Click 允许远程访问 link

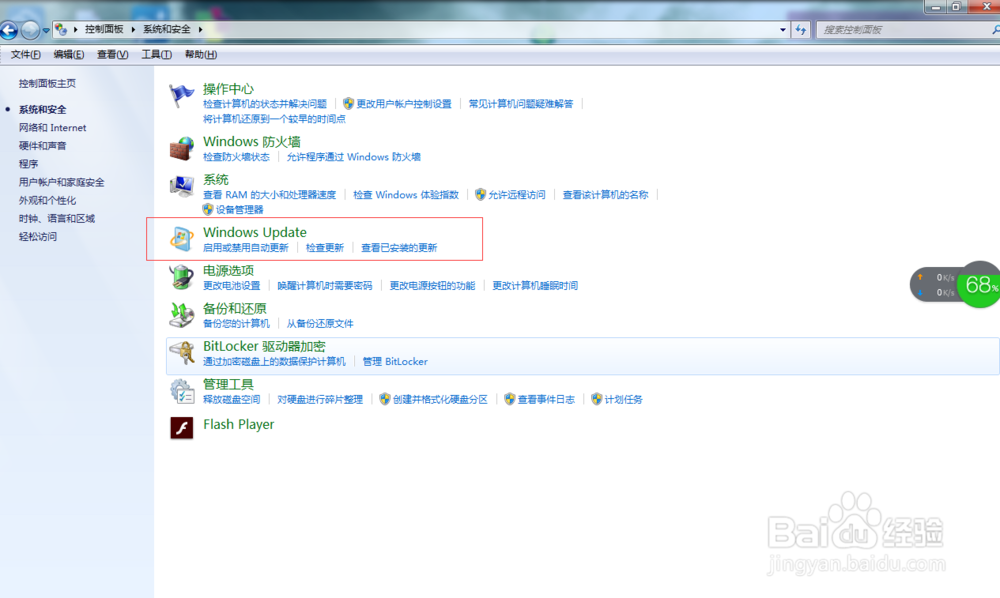click(x=517, y=194)
